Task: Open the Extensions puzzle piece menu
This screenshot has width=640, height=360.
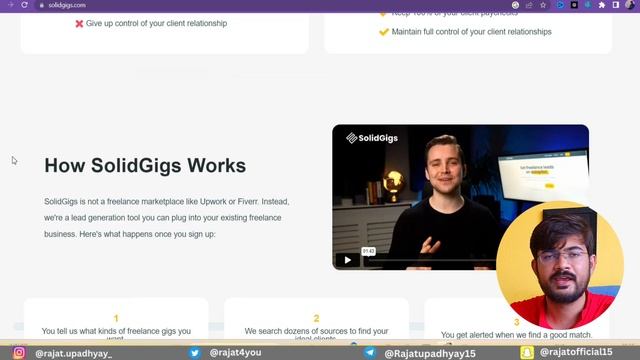Action: point(602,5)
